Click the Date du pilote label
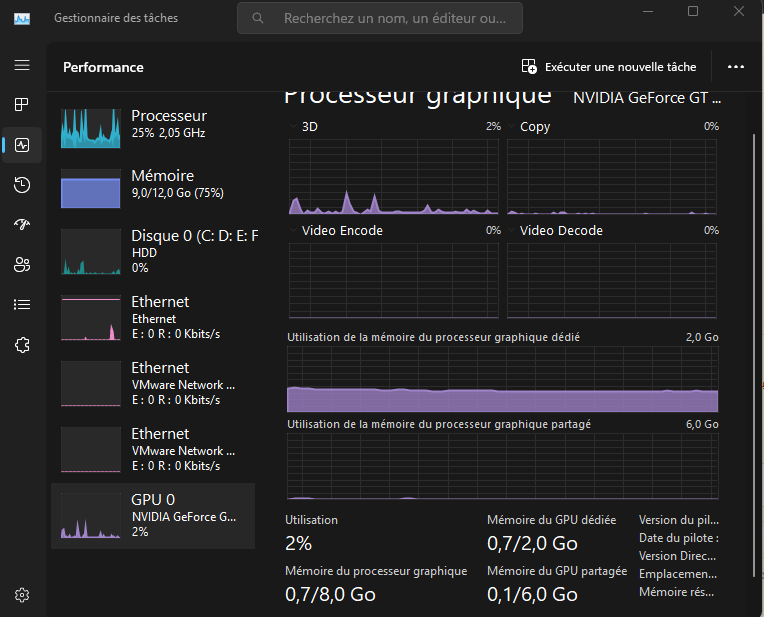This screenshot has height=617, width=764. point(679,538)
